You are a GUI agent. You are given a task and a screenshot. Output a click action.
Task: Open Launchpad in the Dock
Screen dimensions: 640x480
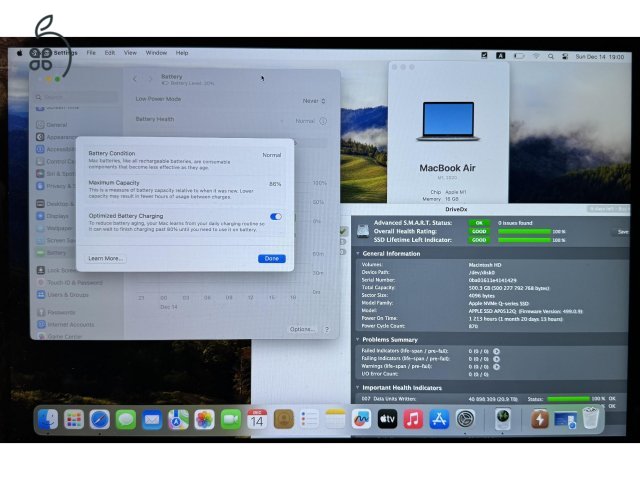[x=74, y=419]
